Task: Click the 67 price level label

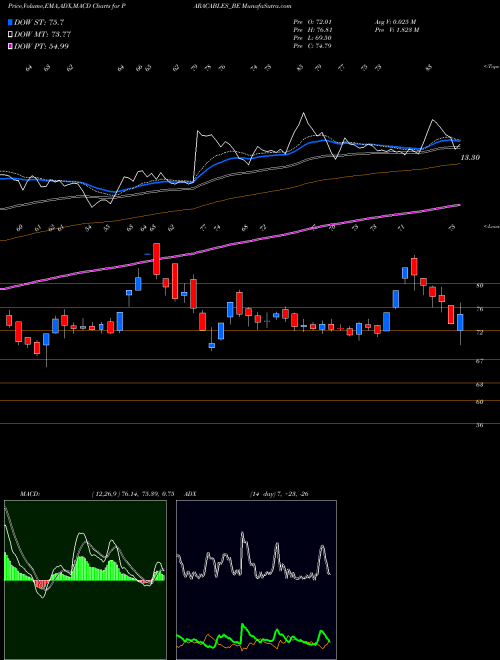Action: click(x=479, y=361)
